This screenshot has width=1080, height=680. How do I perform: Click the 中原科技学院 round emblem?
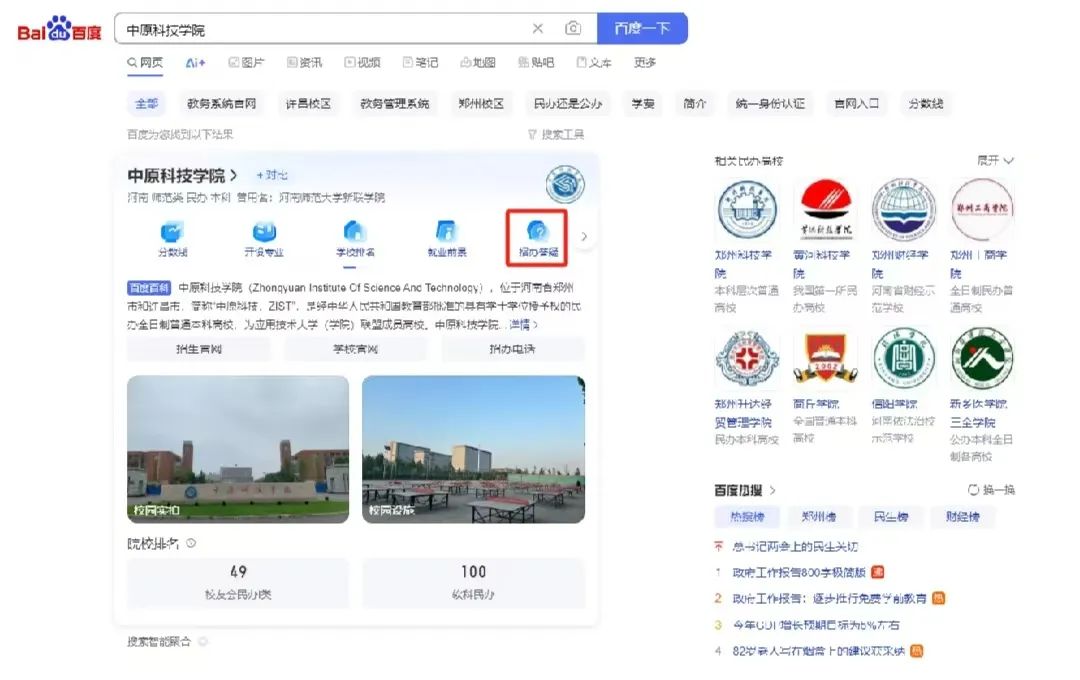tap(565, 185)
